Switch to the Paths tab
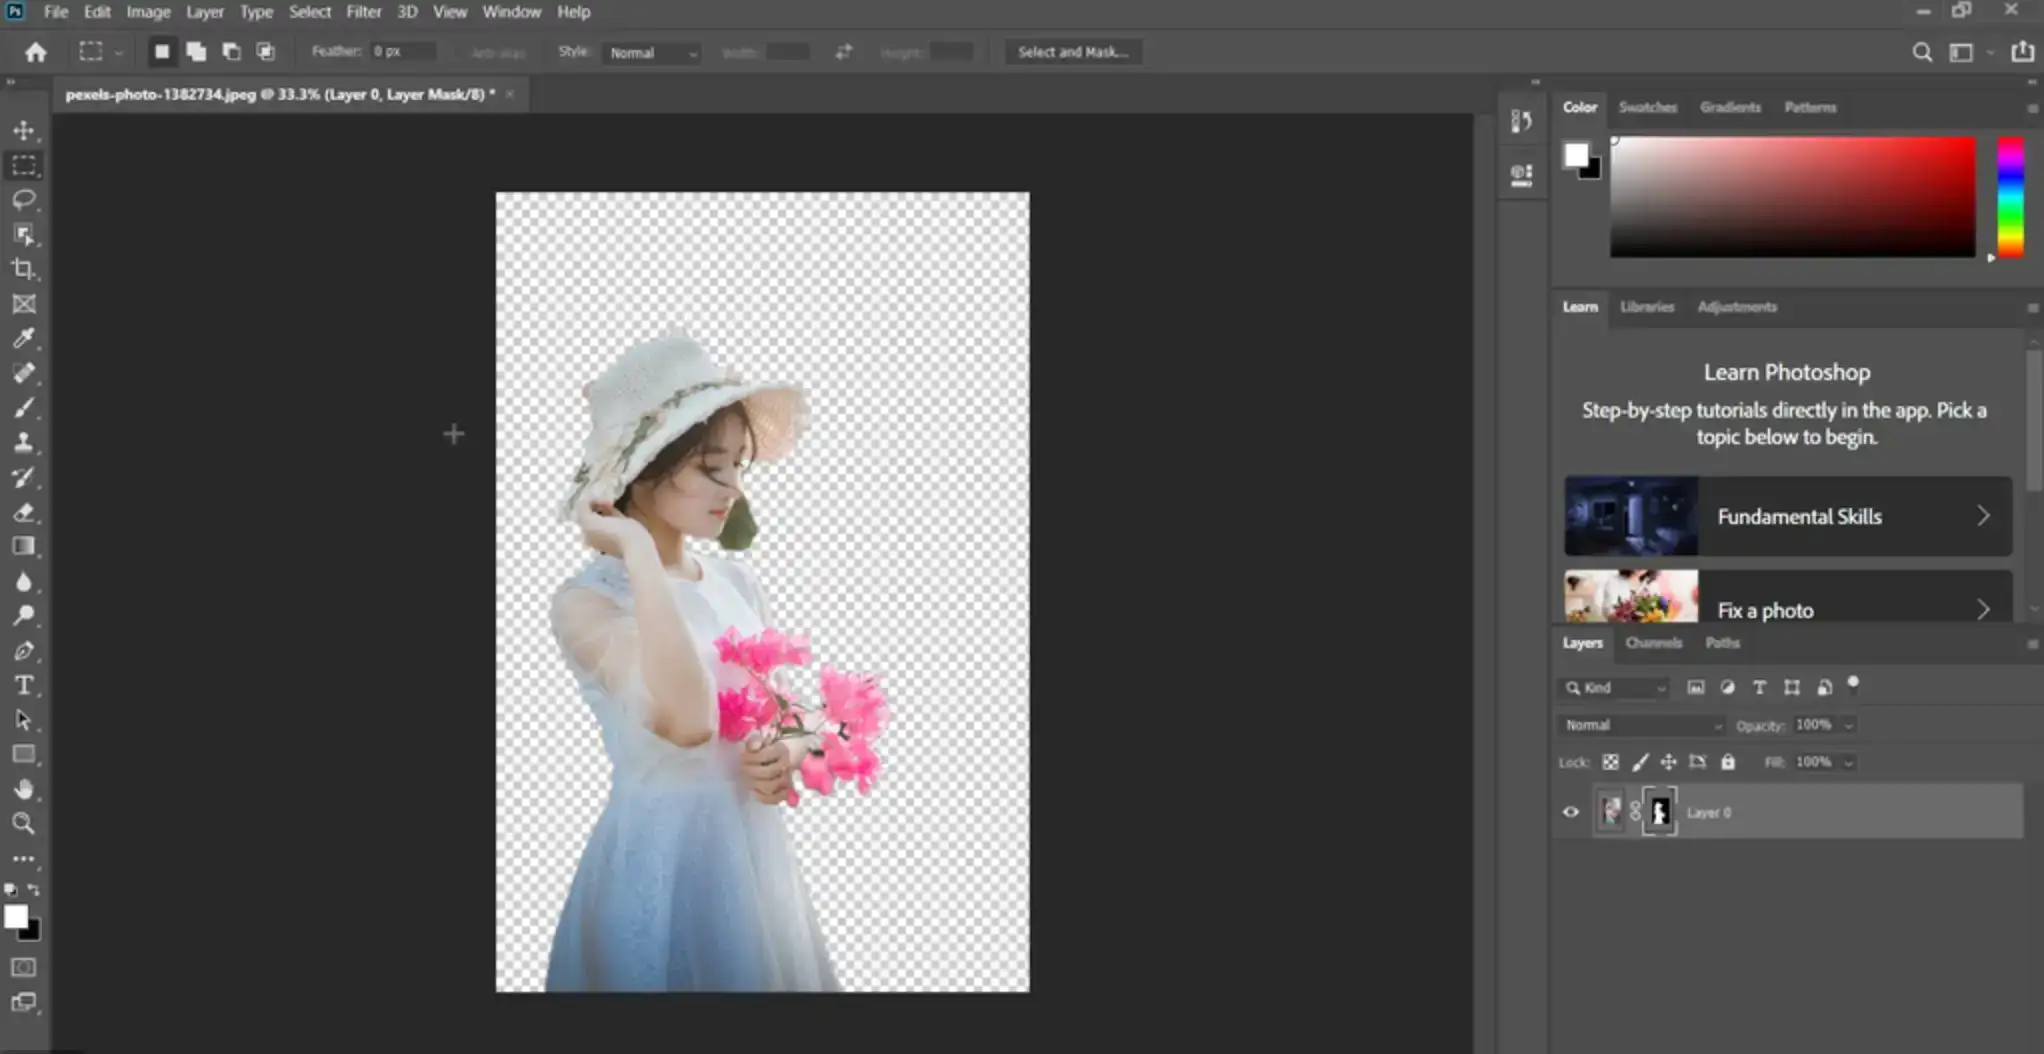Viewport: 2044px width, 1054px height. [1722, 643]
